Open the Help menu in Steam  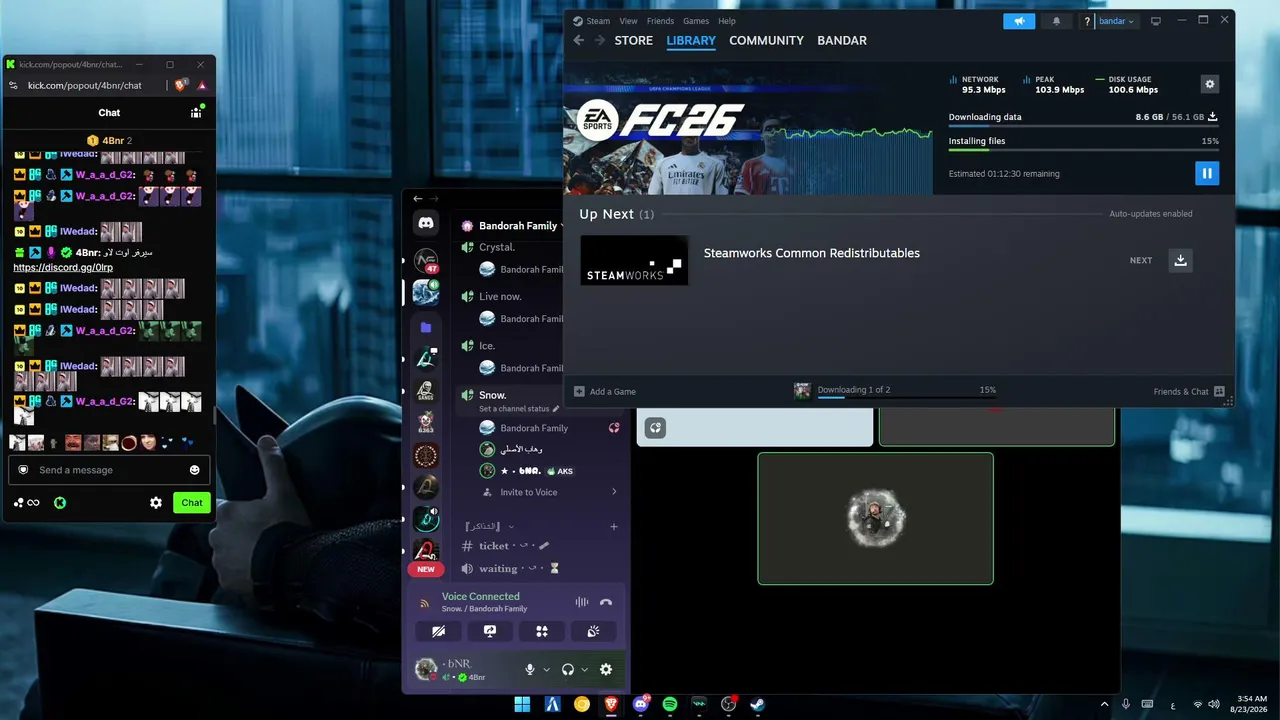727,21
